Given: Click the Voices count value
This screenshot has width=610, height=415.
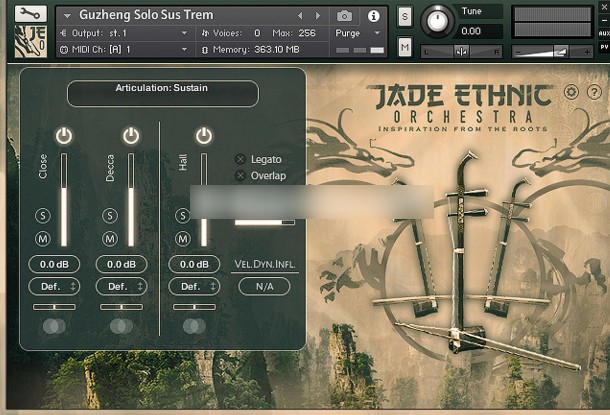Looking at the screenshot, I should tap(257, 33).
